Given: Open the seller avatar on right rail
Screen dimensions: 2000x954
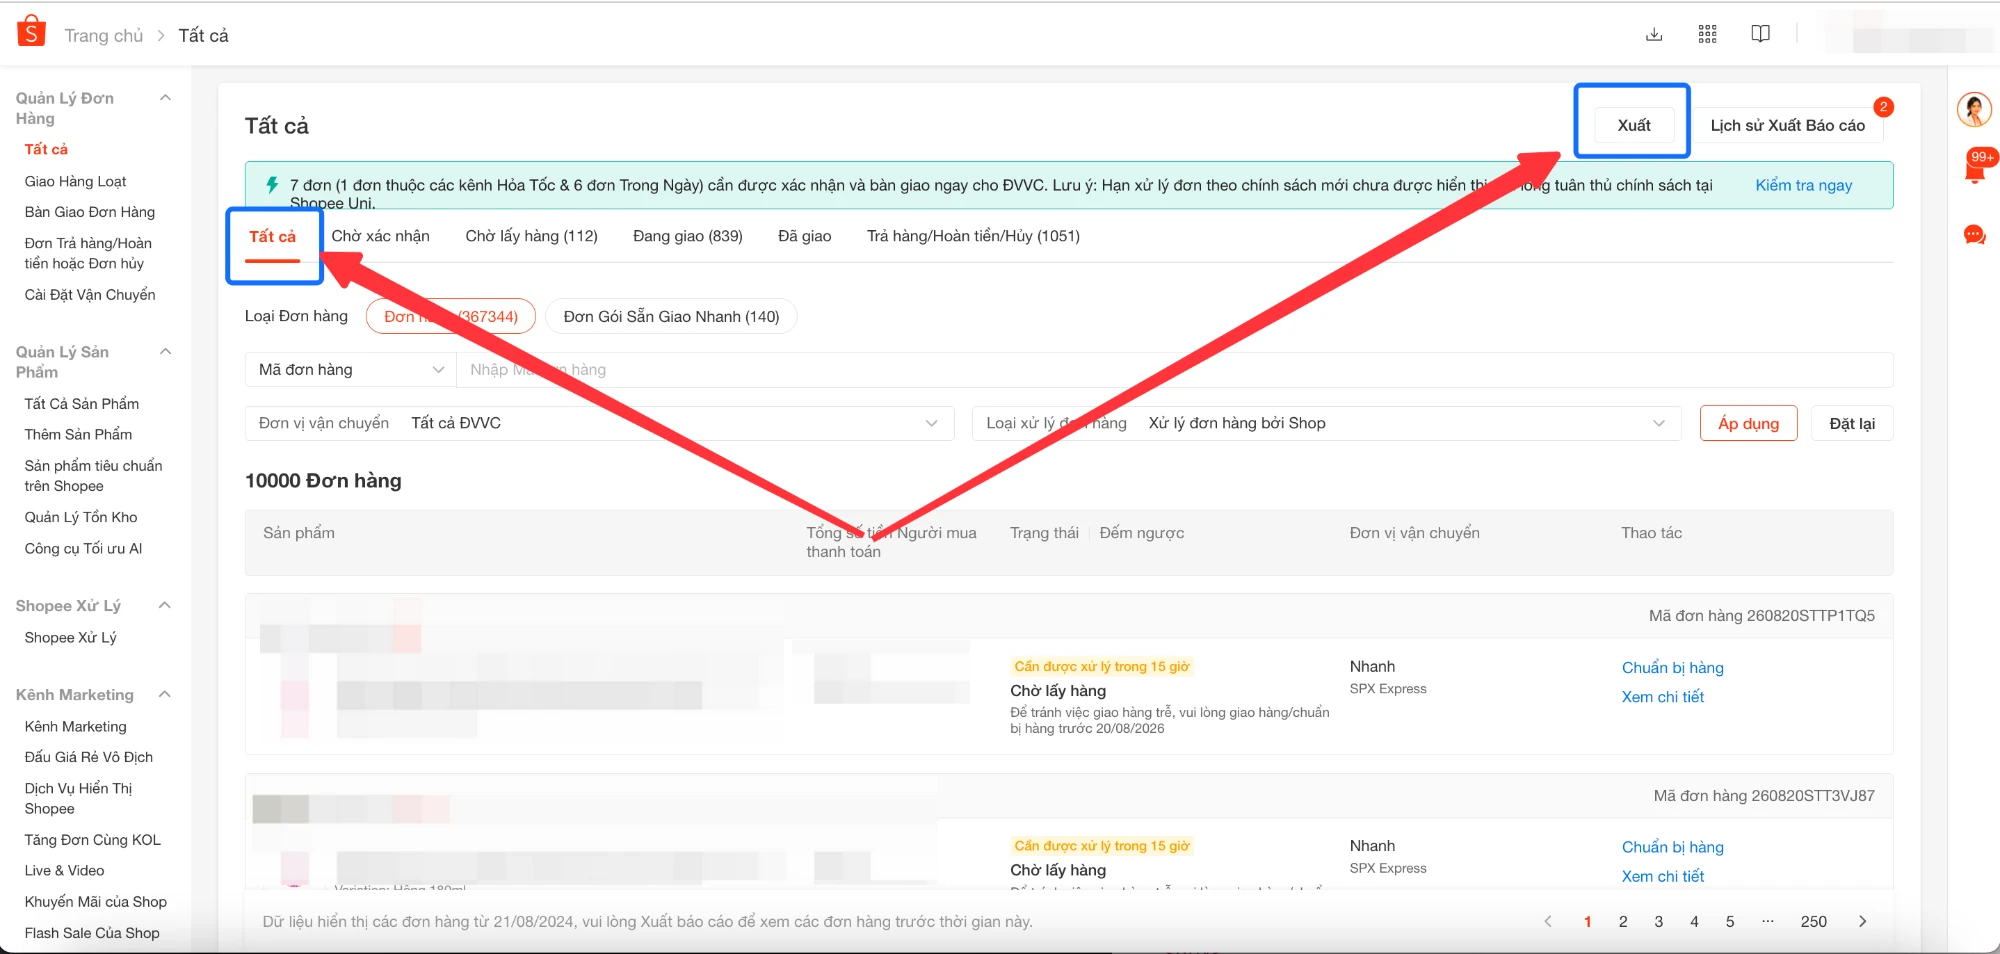Looking at the screenshot, I should click(1974, 109).
